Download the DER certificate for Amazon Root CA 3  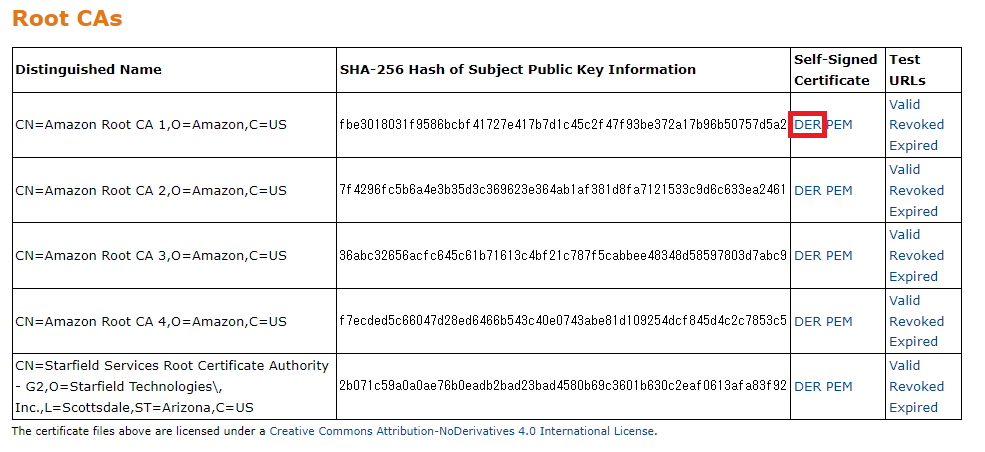(807, 256)
